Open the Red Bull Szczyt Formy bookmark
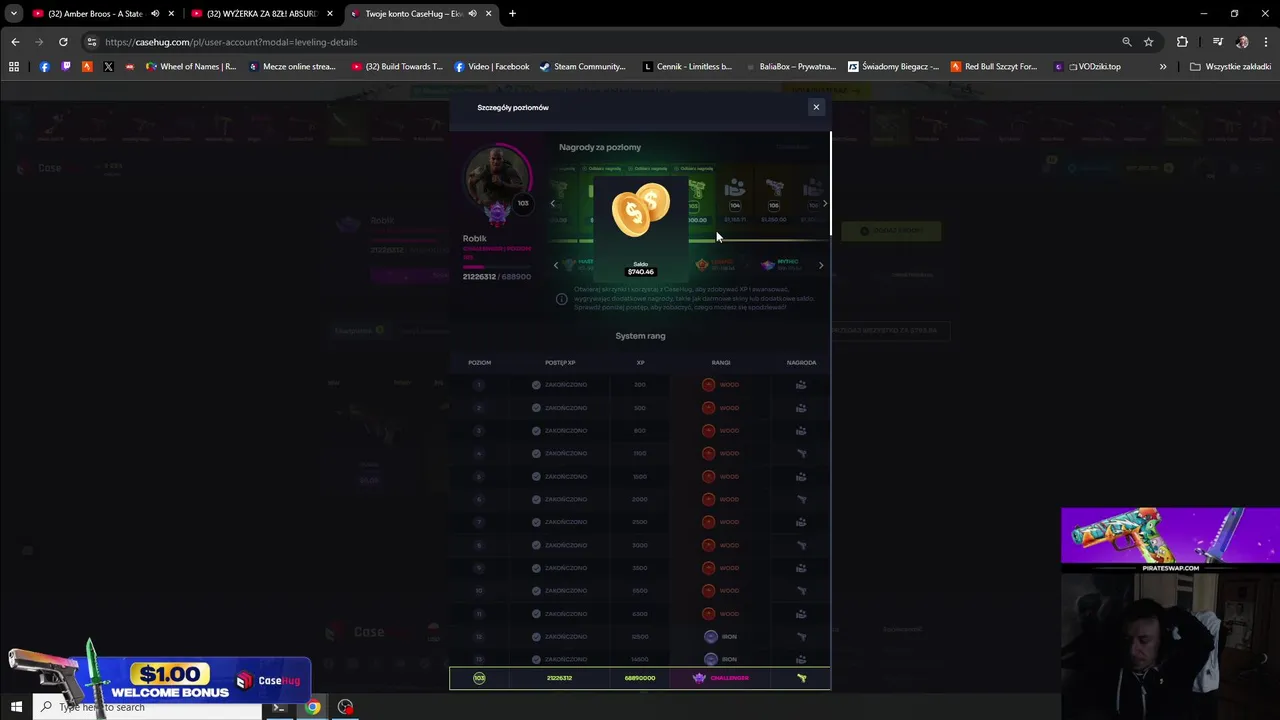This screenshot has height=720, width=1280. [994, 67]
